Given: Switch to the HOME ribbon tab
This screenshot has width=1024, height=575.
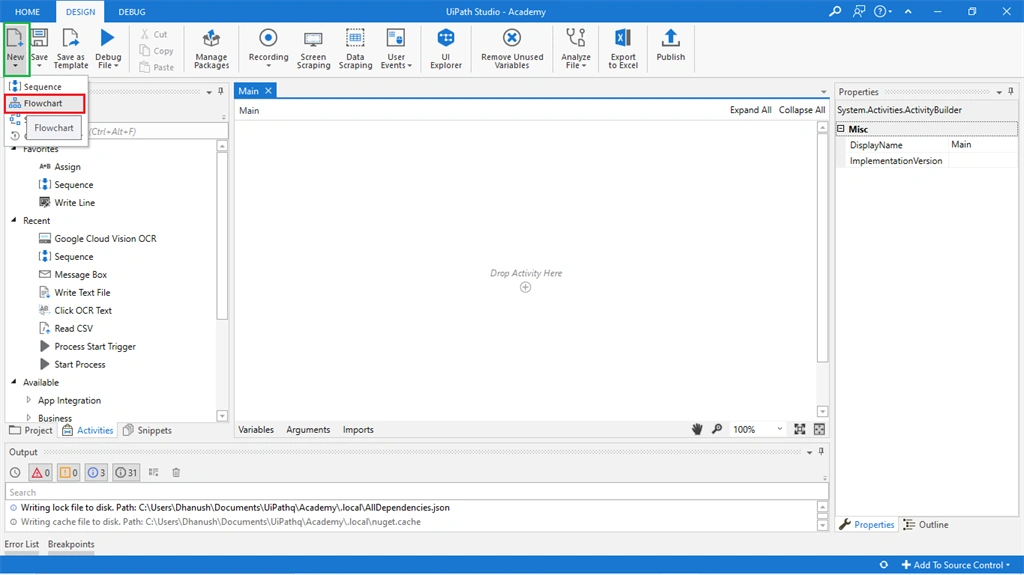Looking at the screenshot, I should coord(27,12).
